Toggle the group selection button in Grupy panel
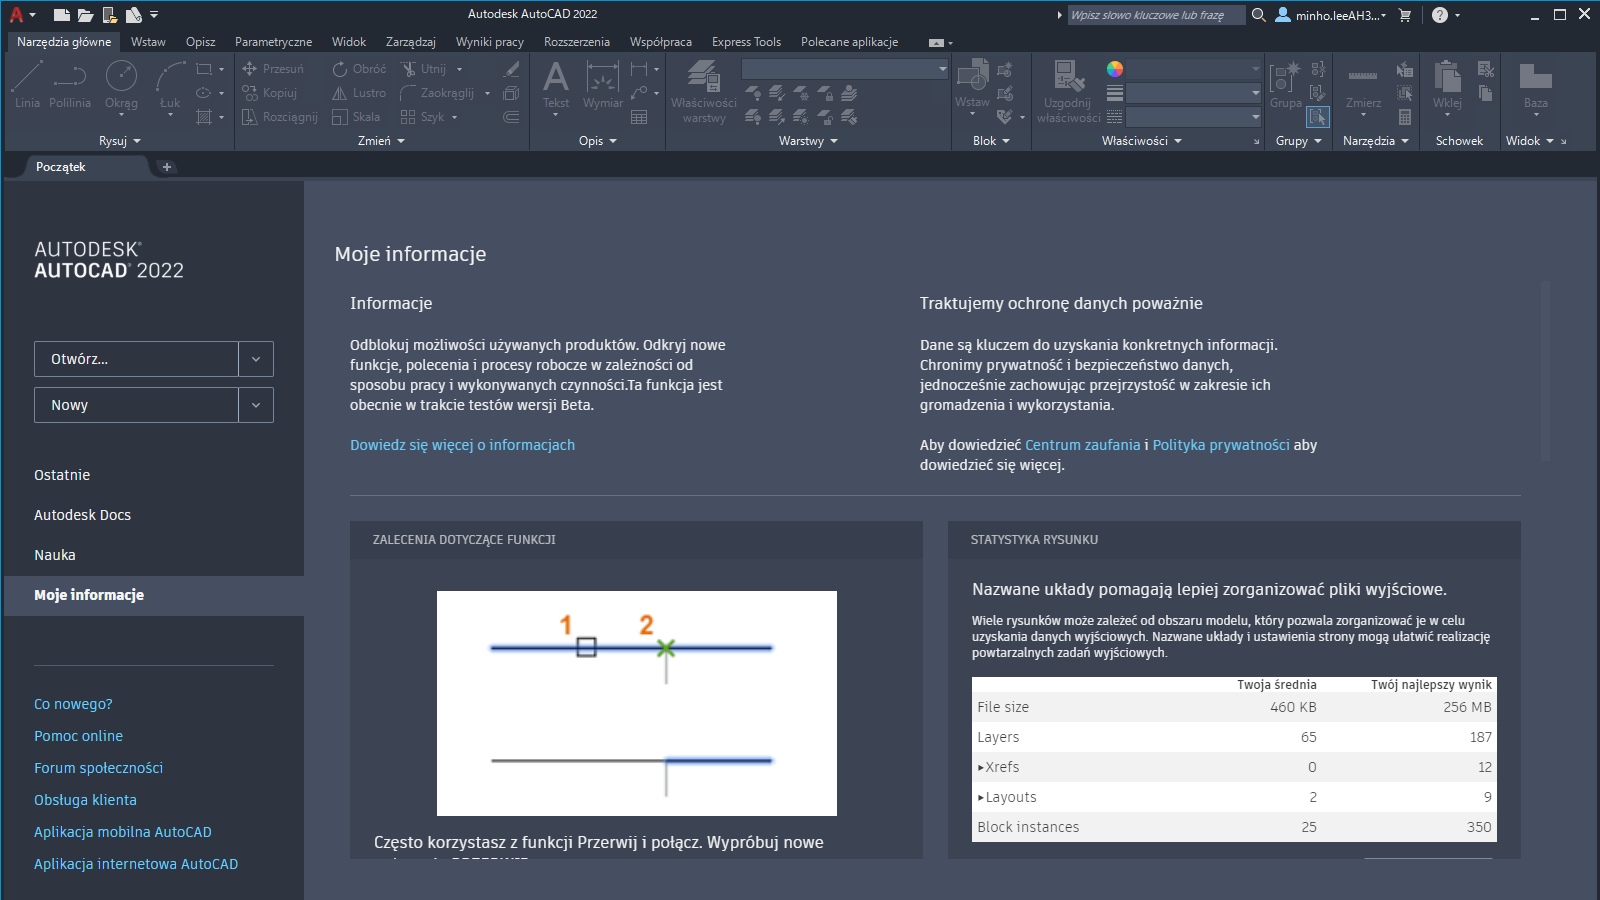 [1318, 117]
